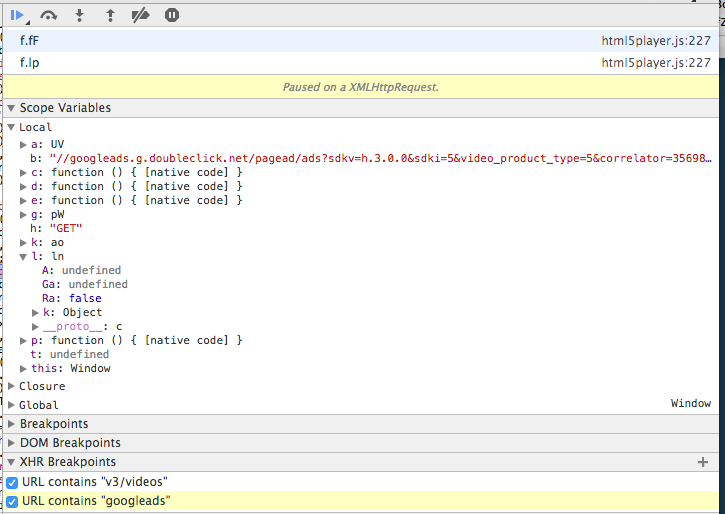The width and height of the screenshot is (725, 514).
Task: Select call stack frame f.lp
Action: pyautogui.click(x=361, y=63)
